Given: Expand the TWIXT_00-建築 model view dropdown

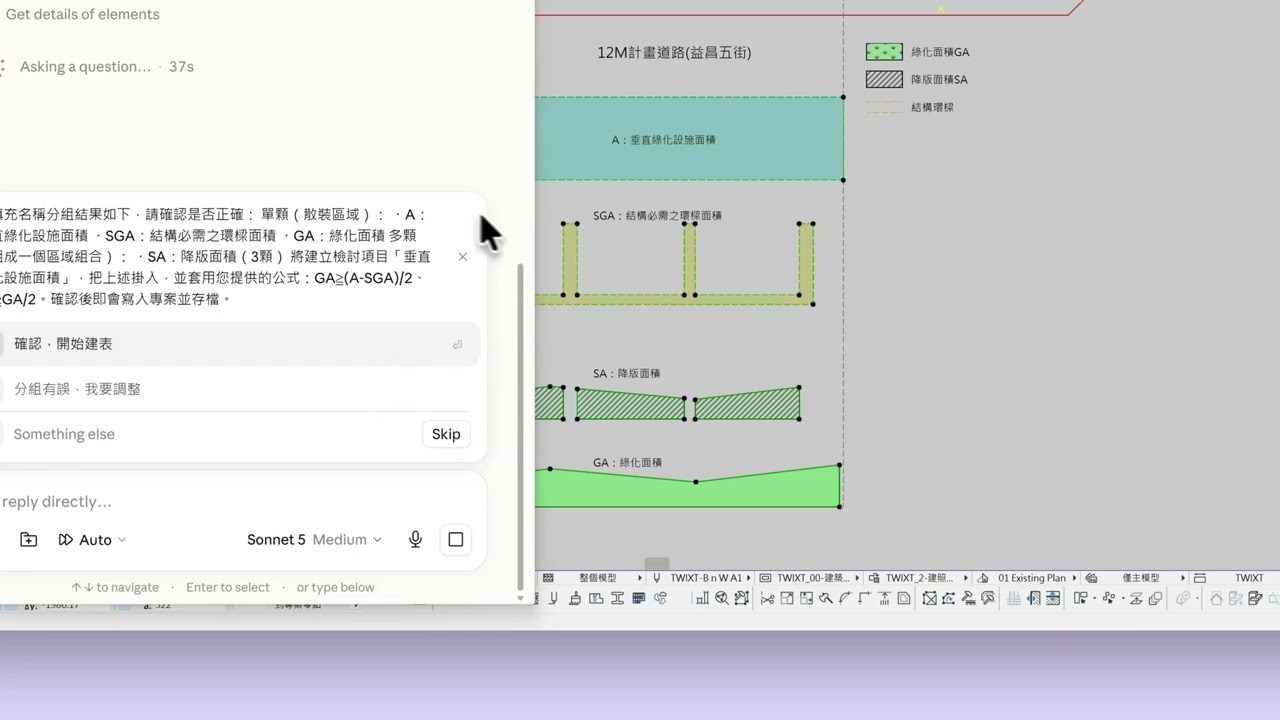Looking at the screenshot, I should tap(857, 578).
